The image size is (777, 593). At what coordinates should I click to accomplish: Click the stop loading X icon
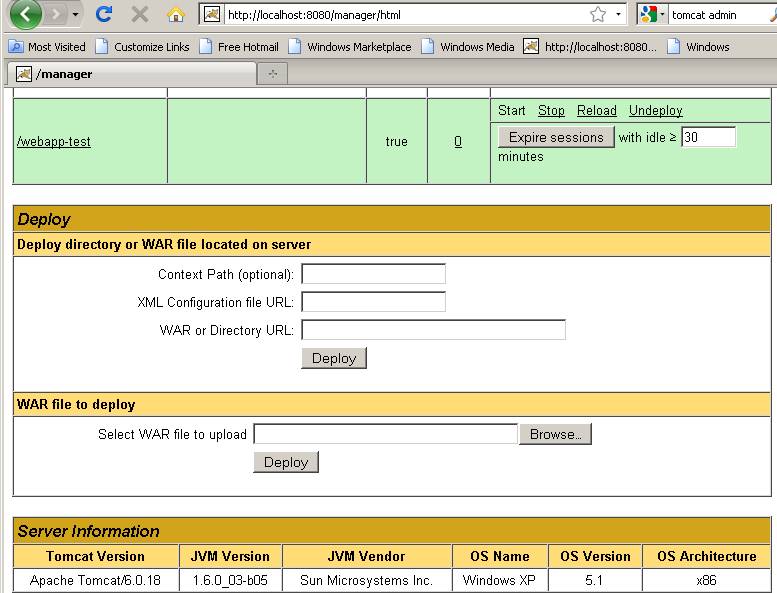139,14
